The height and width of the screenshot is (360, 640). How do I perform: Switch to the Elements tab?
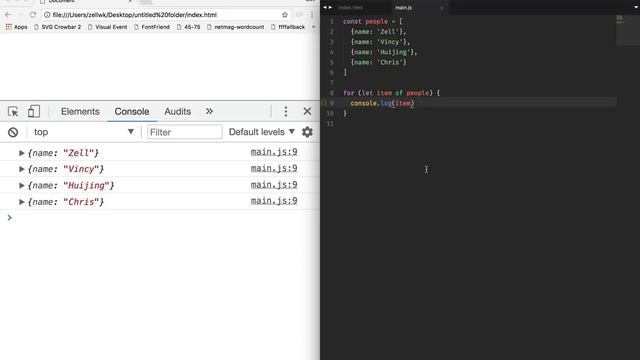tap(80, 111)
